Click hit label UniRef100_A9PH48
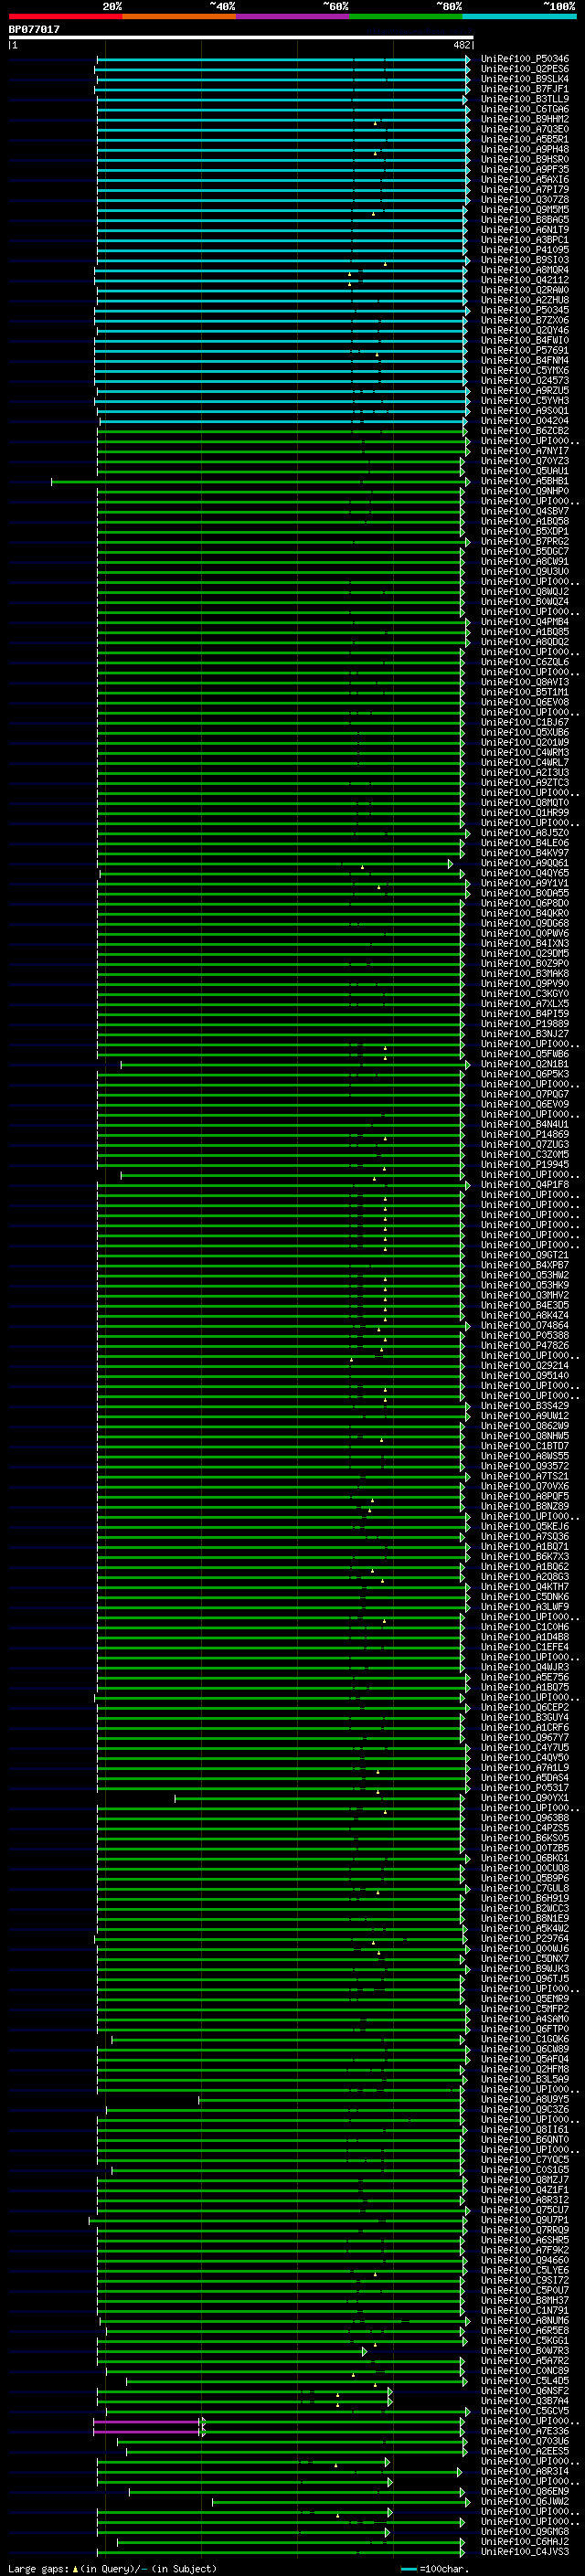Viewport: 585px width, 2576px height. click(x=525, y=149)
